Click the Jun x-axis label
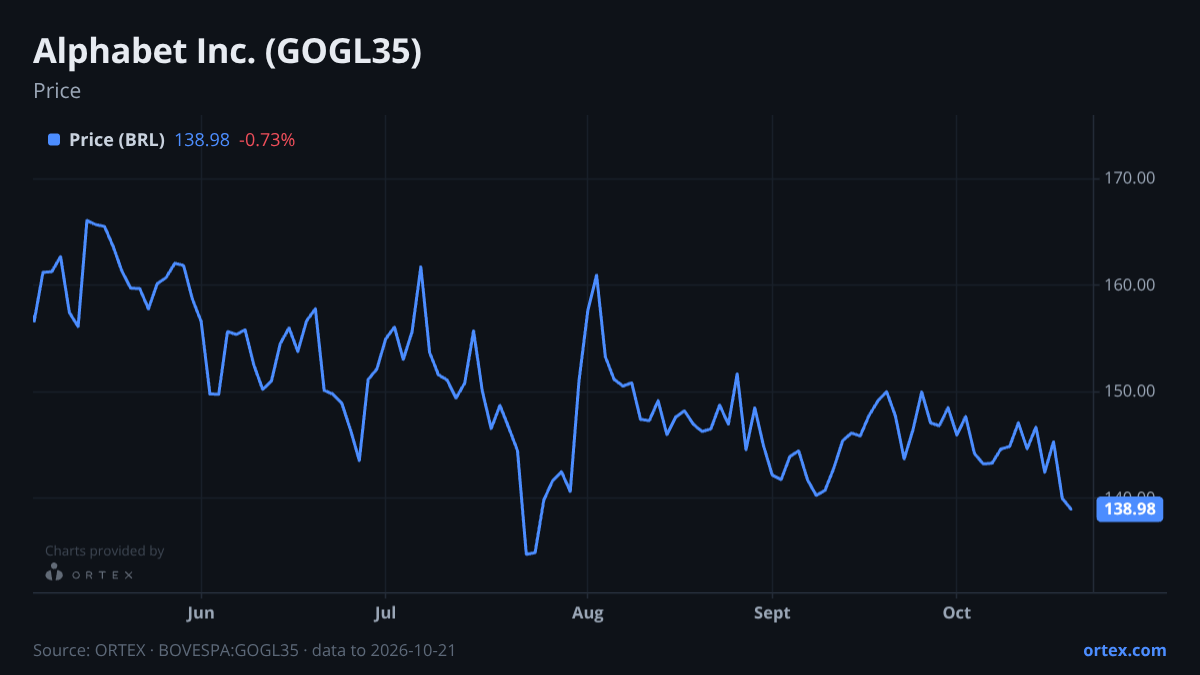Viewport: 1200px width, 675px height. (202, 613)
